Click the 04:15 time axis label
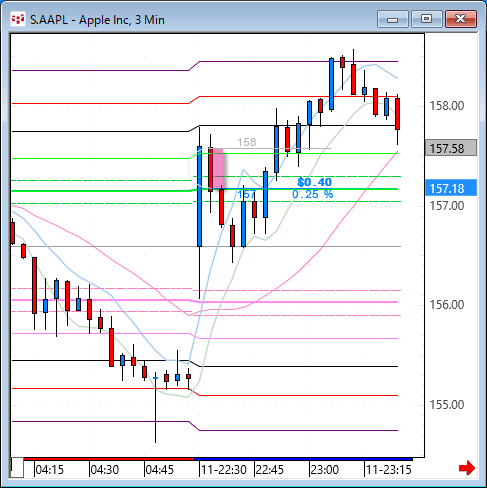 (49, 470)
